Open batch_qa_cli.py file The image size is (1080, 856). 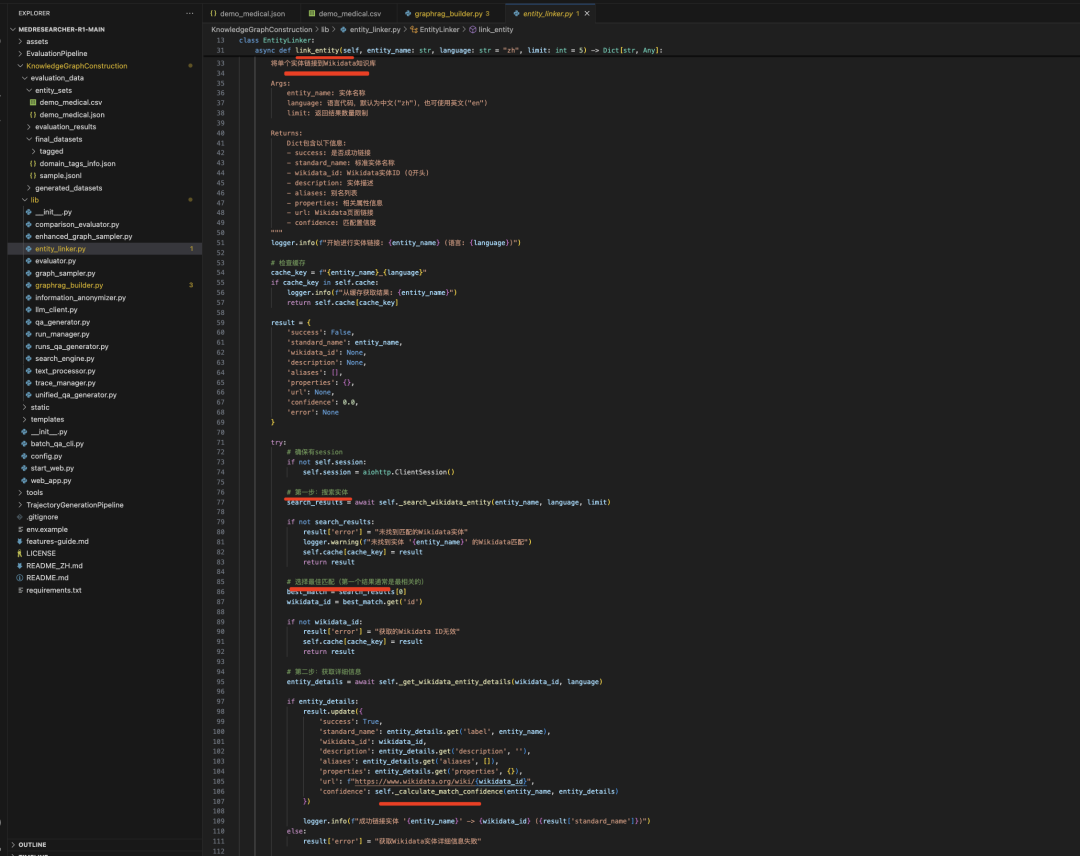(x=57, y=443)
